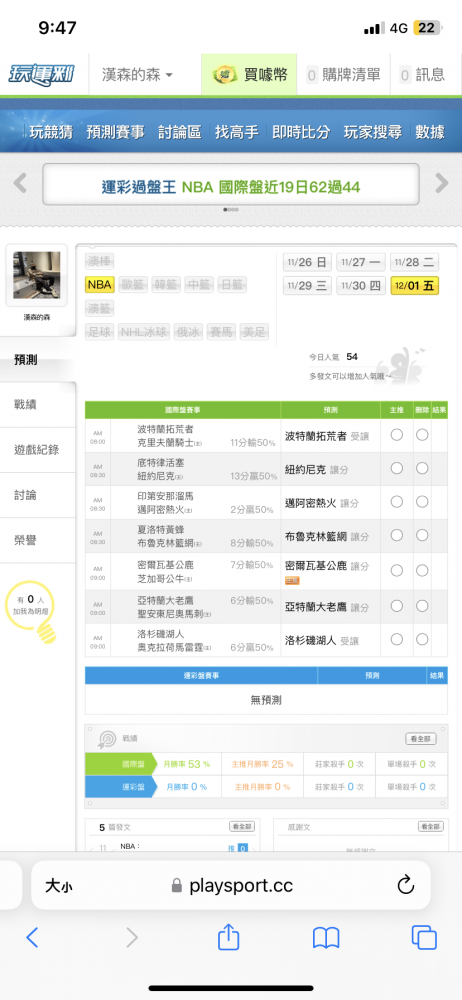
Task: Tap the user profile photo thumbnail
Action: pos(36,275)
